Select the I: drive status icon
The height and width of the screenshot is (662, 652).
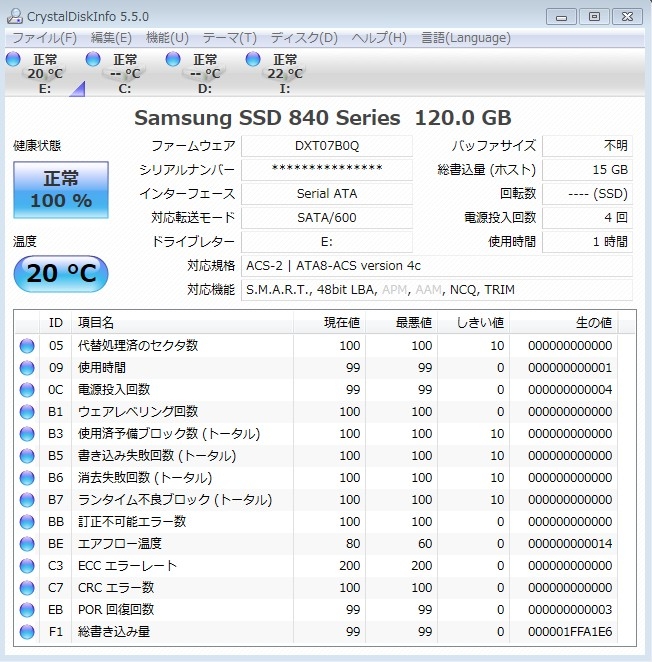tap(253, 60)
